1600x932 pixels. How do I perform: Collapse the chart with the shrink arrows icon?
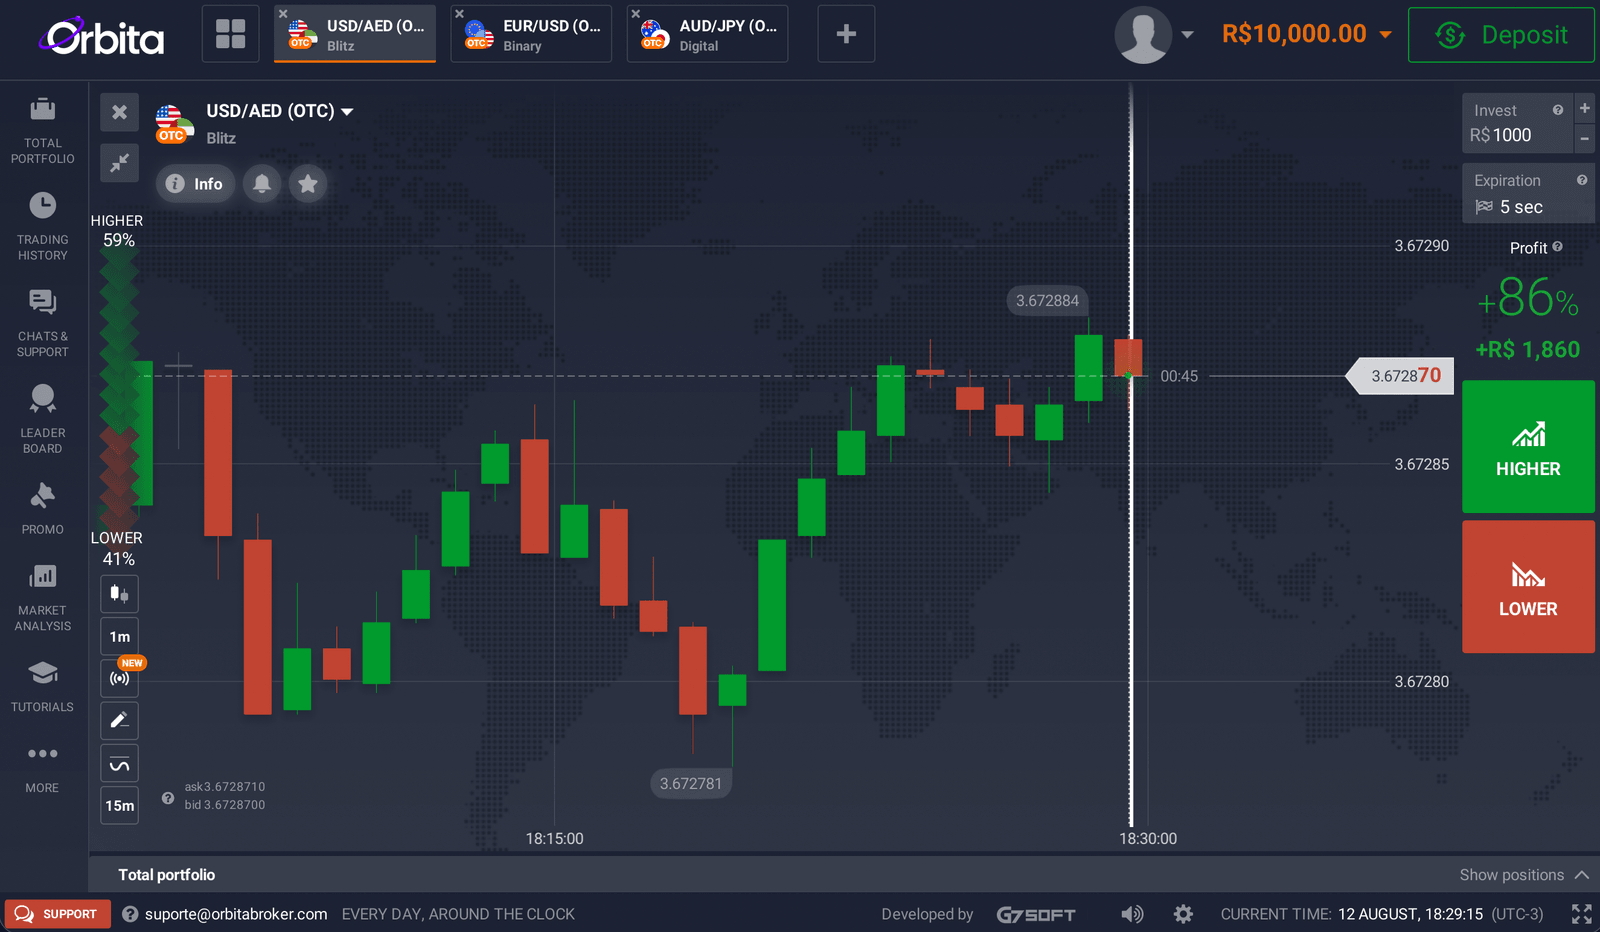pyautogui.click(x=119, y=162)
